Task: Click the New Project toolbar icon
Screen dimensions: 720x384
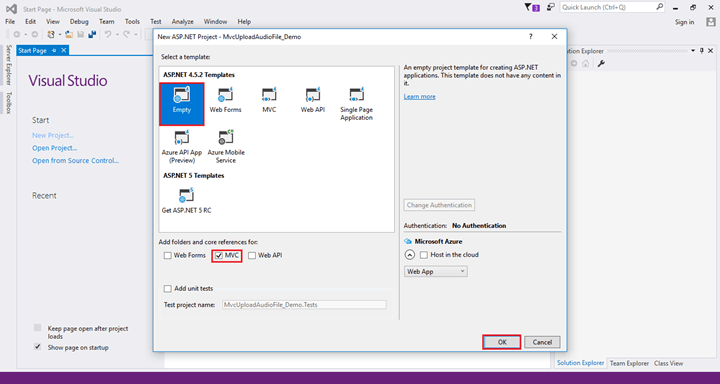Action: (x=51, y=34)
